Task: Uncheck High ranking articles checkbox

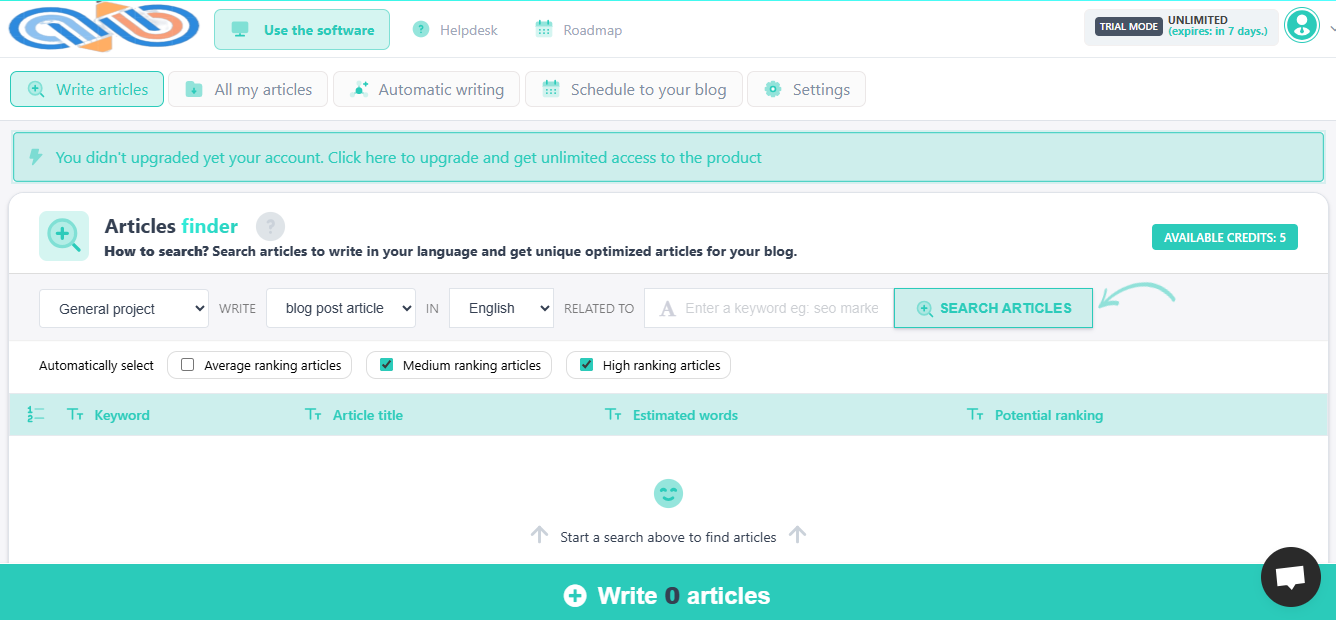Action: point(587,365)
